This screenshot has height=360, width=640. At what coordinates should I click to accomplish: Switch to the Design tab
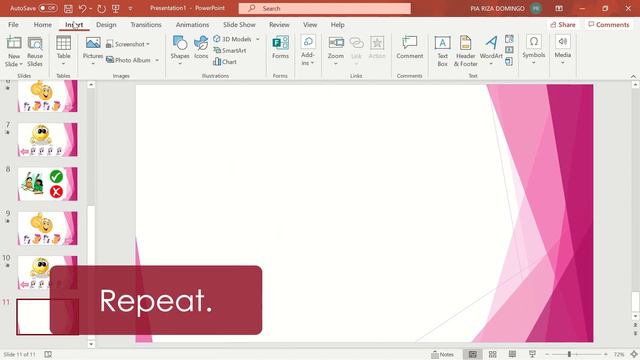point(106,24)
